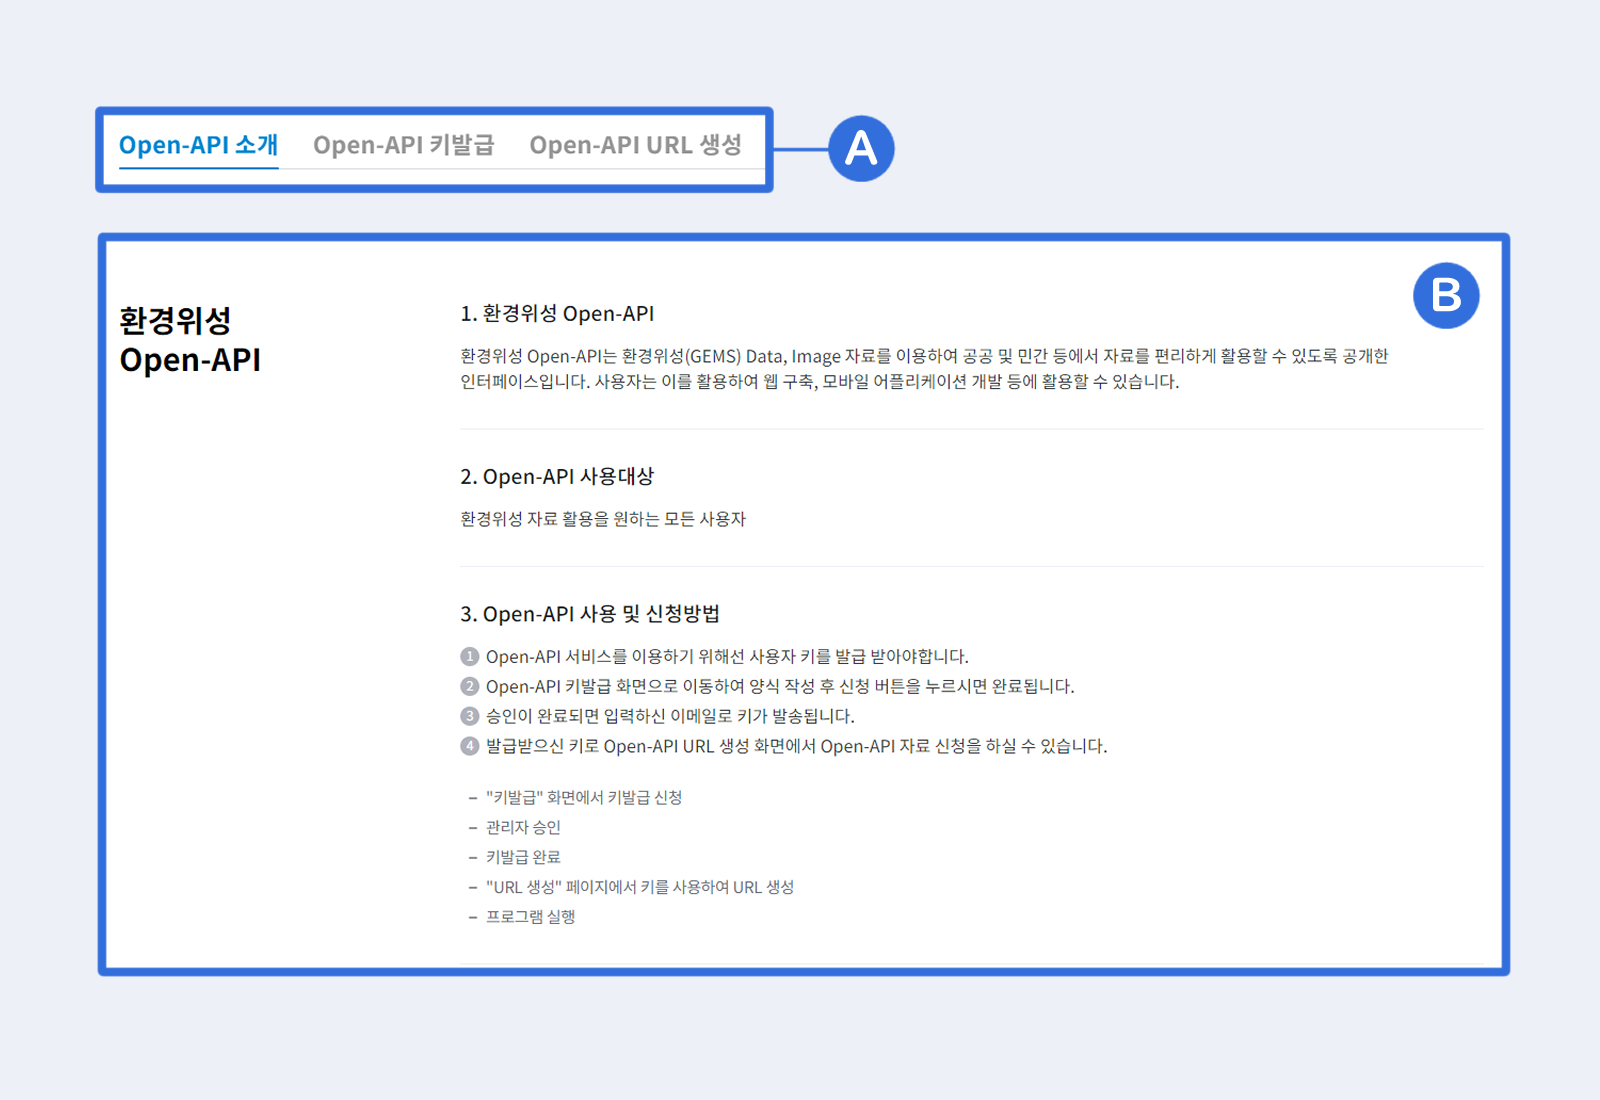
Task: Click the 환경위성 Open-API page title
Action: point(190,340)
